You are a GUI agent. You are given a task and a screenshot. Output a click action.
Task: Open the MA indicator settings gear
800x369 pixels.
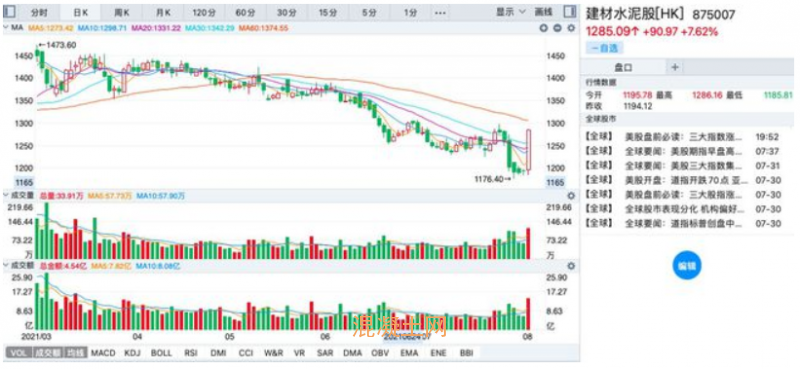[x=570, y=28]
